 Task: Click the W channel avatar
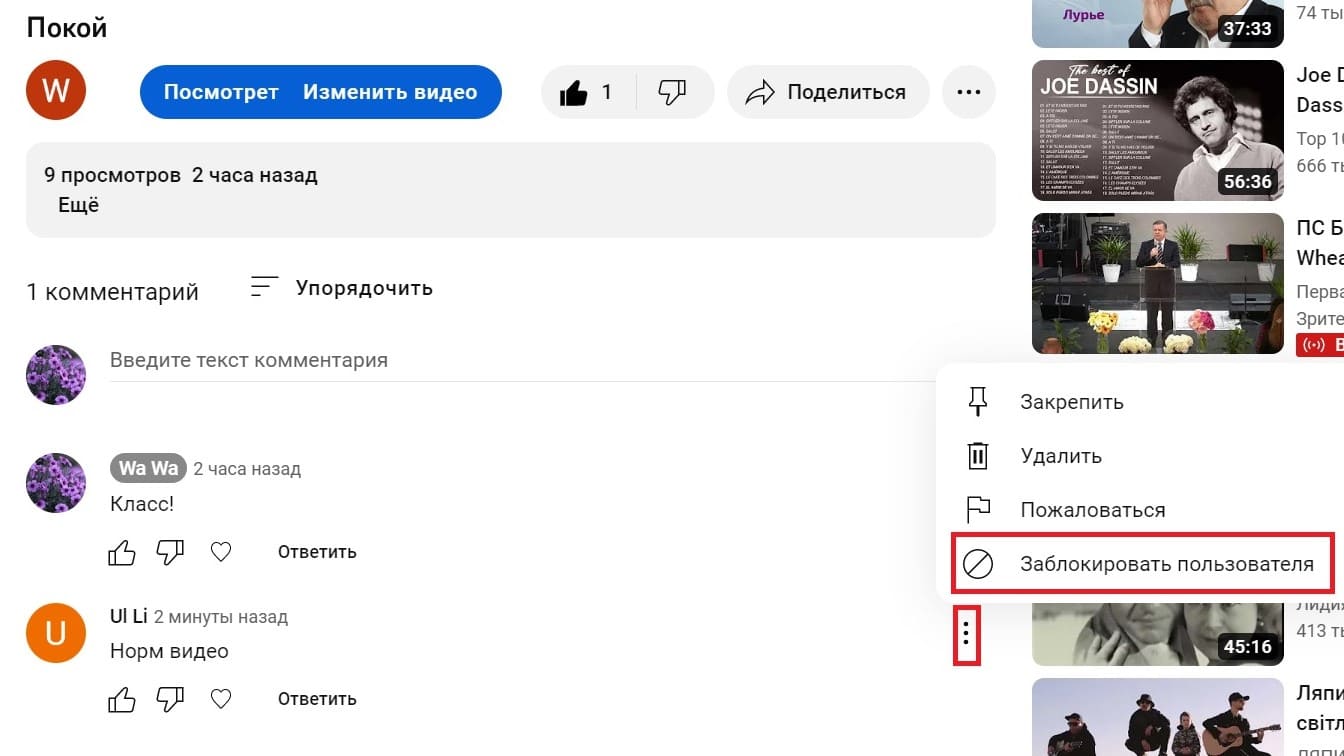tap(56, 91)
